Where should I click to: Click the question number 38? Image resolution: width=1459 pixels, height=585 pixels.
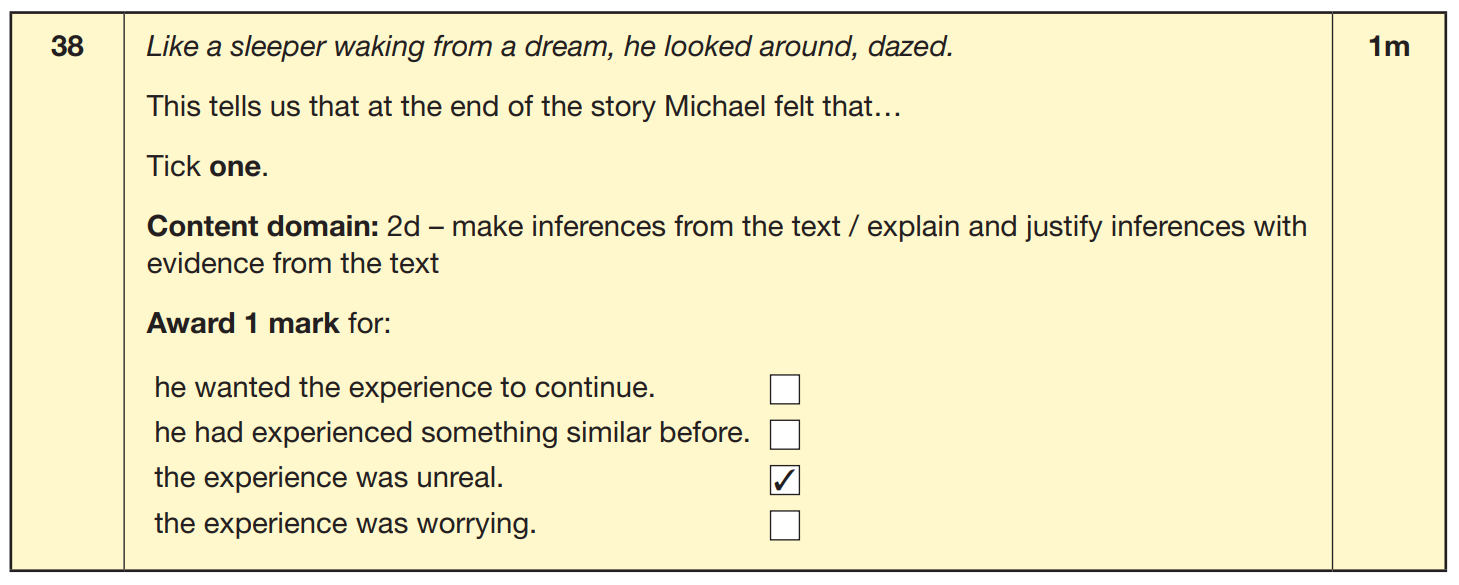[x=67, y=47]
